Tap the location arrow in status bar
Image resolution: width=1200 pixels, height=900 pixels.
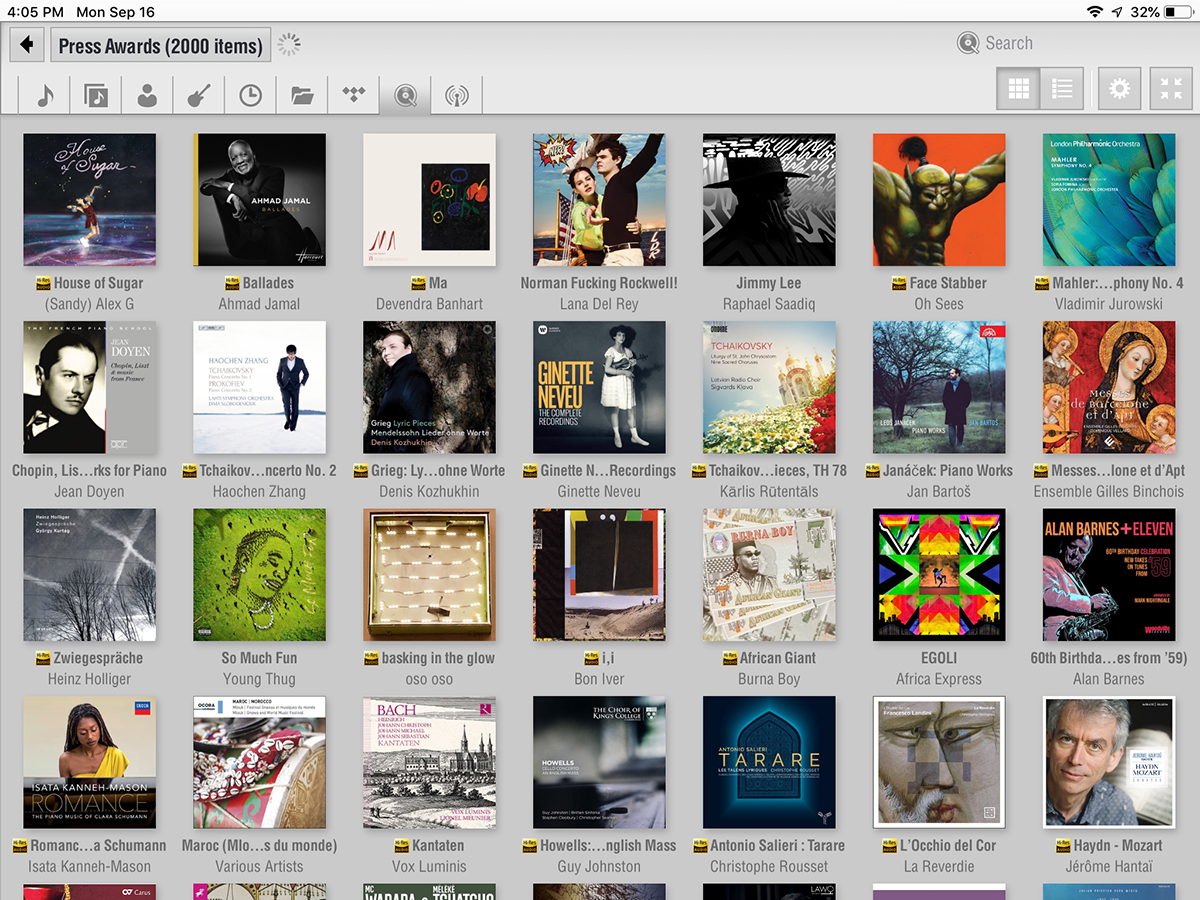point(1117,12)
